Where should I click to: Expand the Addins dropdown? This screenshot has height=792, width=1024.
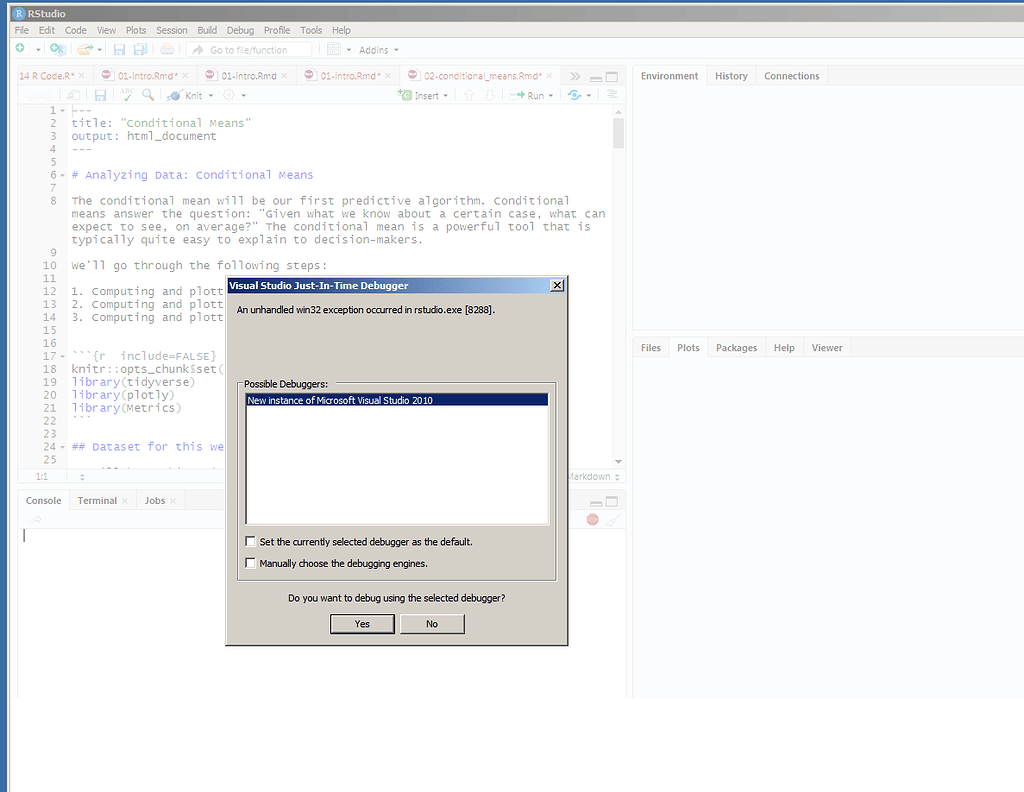pos(379,50)
